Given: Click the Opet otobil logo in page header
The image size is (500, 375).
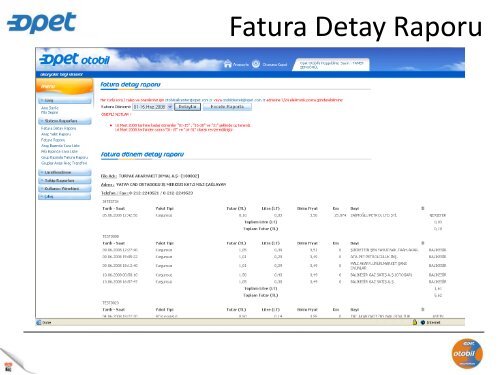Looking at the screenshot, I should pos(74,59).
